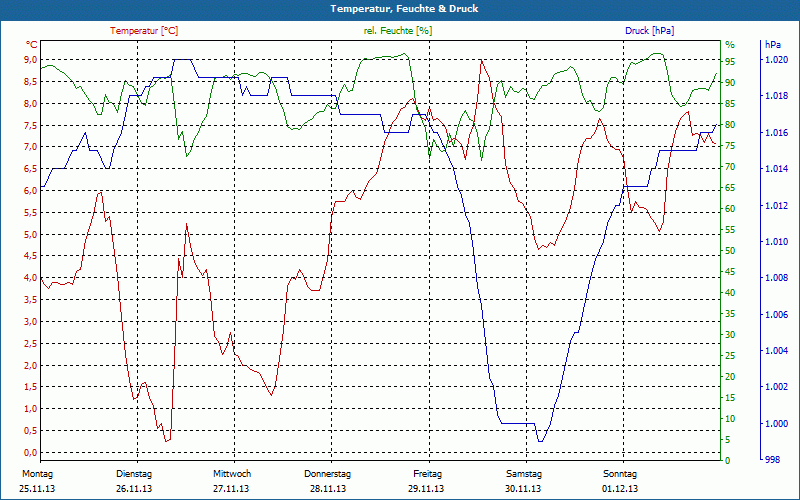
Task: Click humidity axis value "65"
Action: coord(730,188)
